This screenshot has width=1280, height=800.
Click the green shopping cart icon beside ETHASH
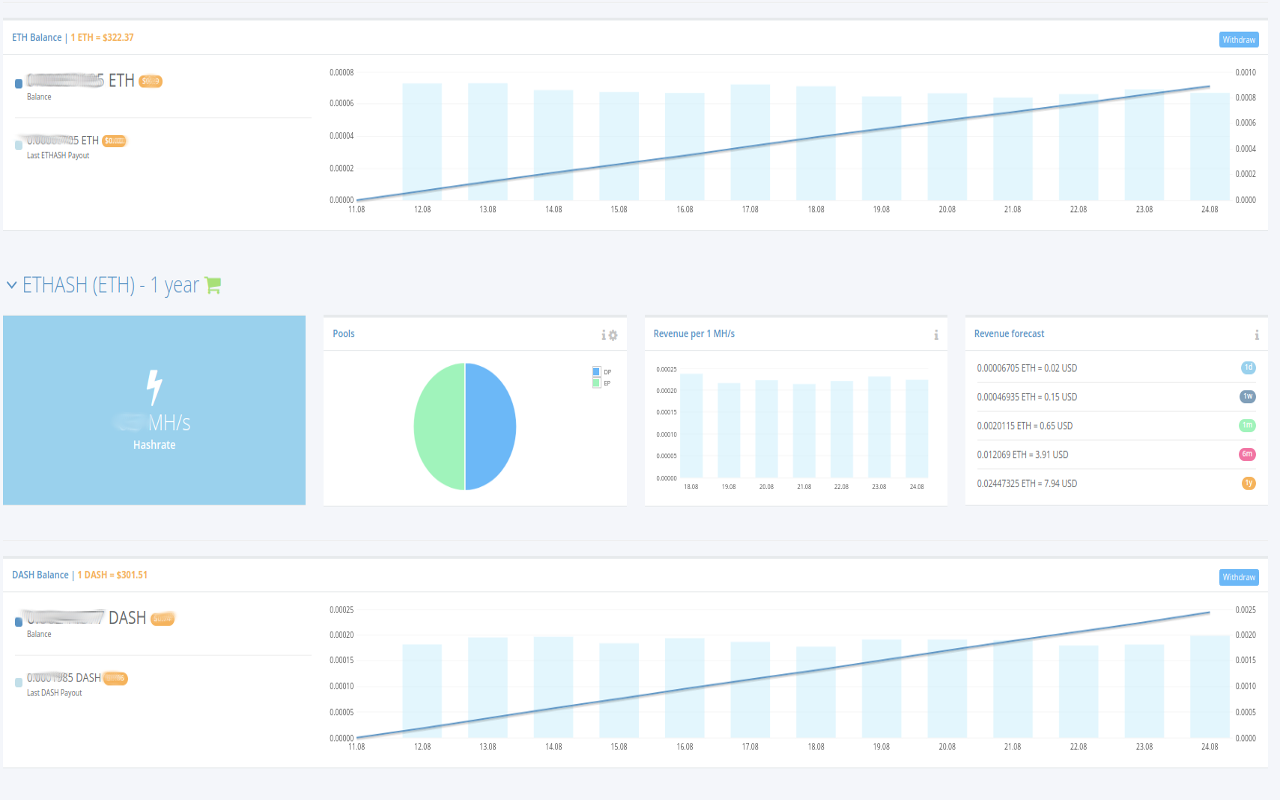(213, 285)
